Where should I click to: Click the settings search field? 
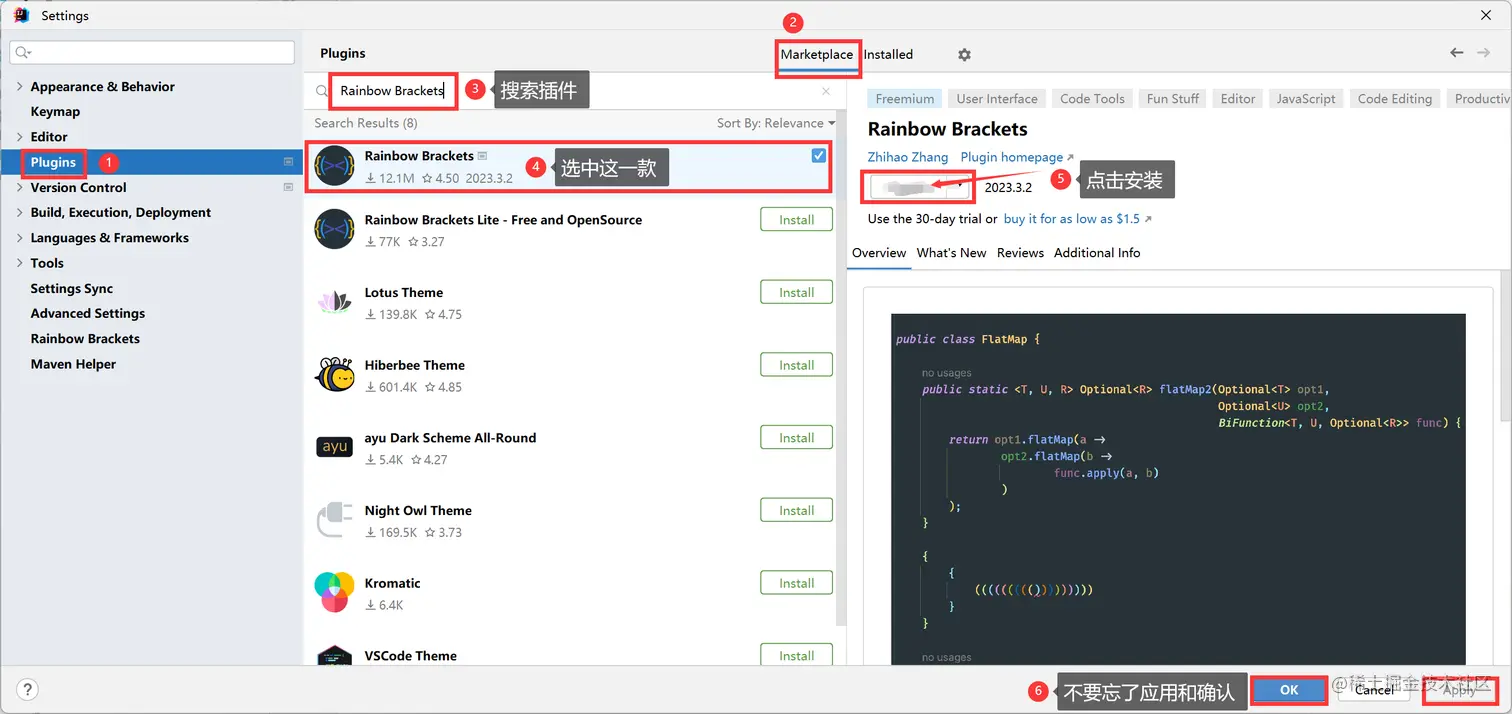[152, 52]
